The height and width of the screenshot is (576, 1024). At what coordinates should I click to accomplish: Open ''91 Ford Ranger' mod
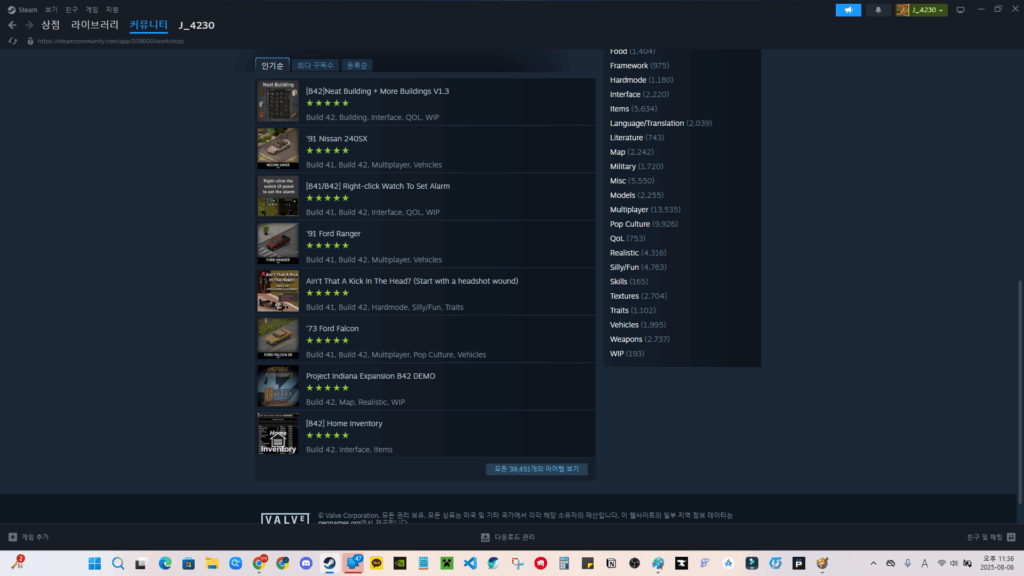tap(333, 234)
